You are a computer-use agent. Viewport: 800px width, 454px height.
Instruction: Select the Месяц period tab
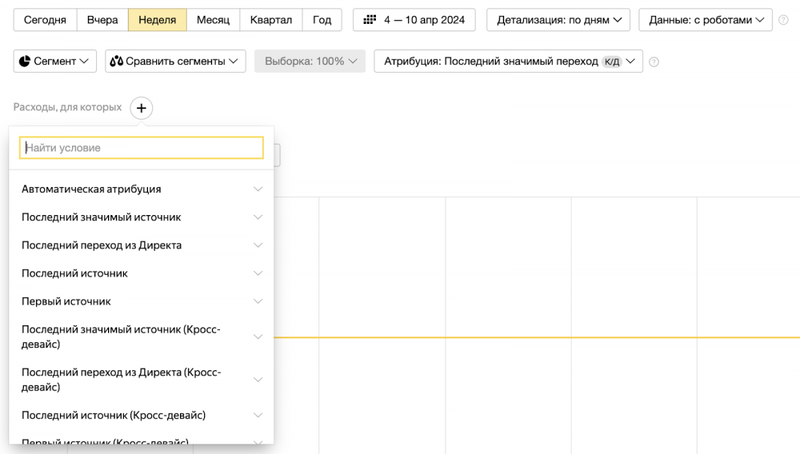coord(213,20)
